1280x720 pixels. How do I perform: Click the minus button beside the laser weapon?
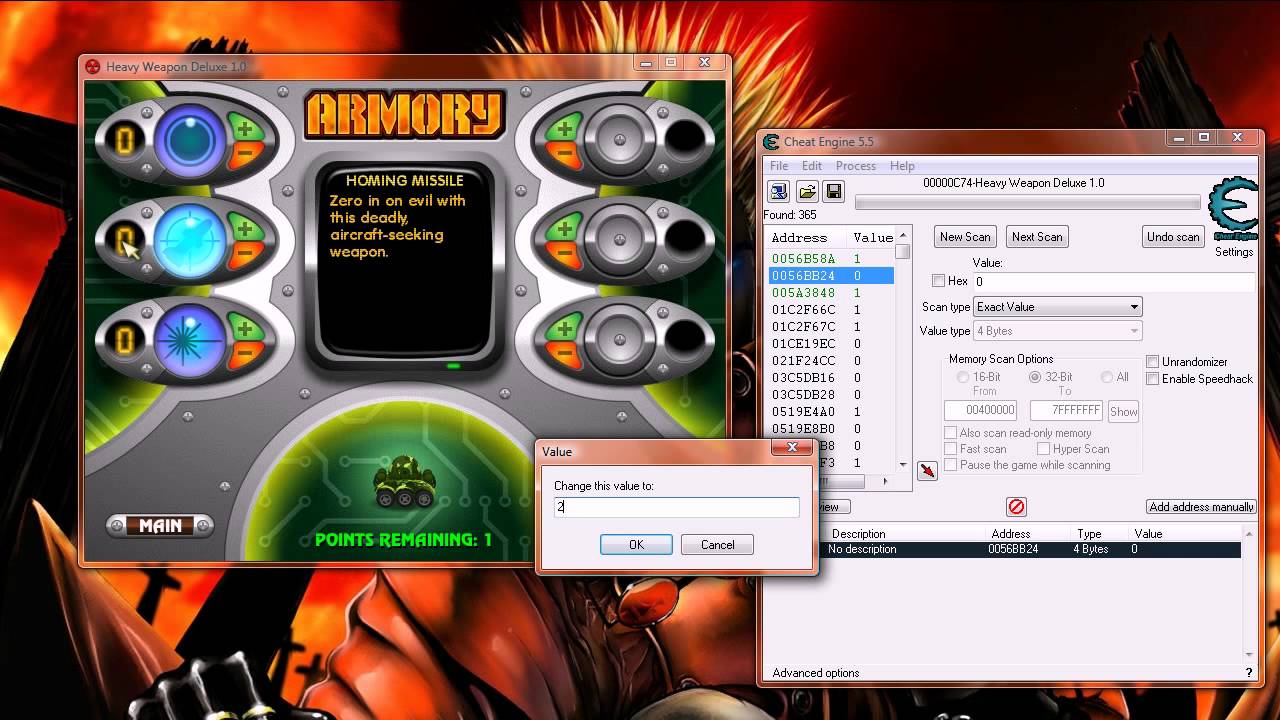tap(245, 352)
